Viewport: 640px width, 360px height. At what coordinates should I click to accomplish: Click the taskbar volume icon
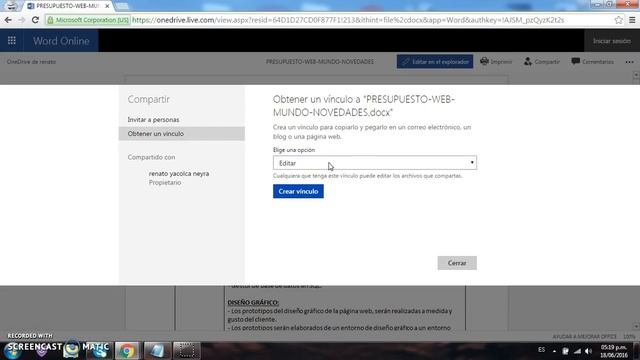[x=588, y=351]
